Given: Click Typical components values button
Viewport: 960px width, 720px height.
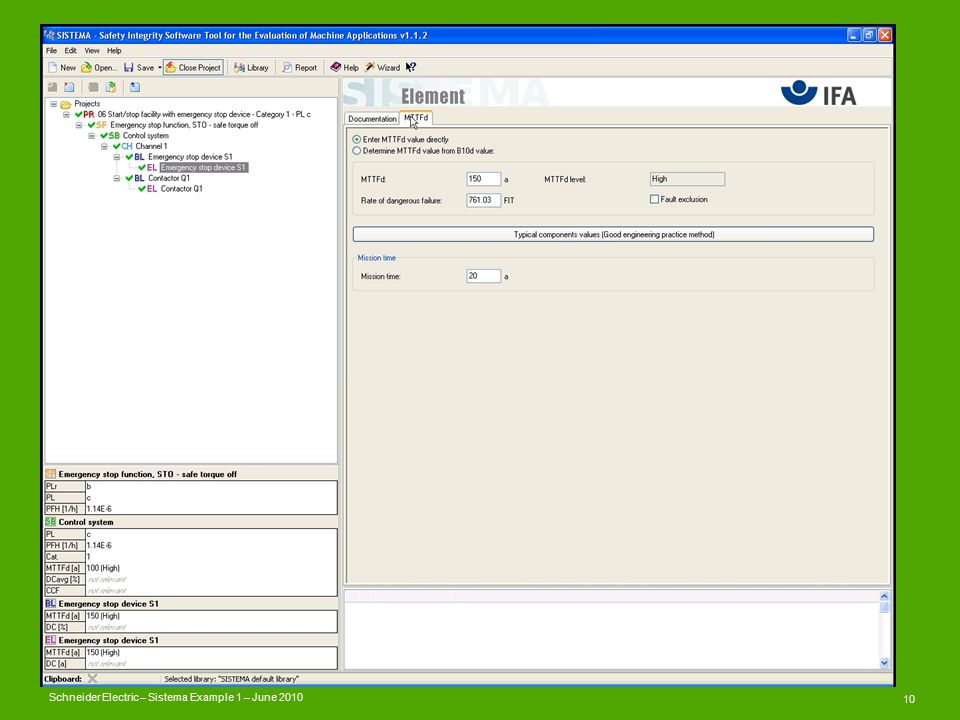Looking at the screenshot, I should (x=613, y=234).
